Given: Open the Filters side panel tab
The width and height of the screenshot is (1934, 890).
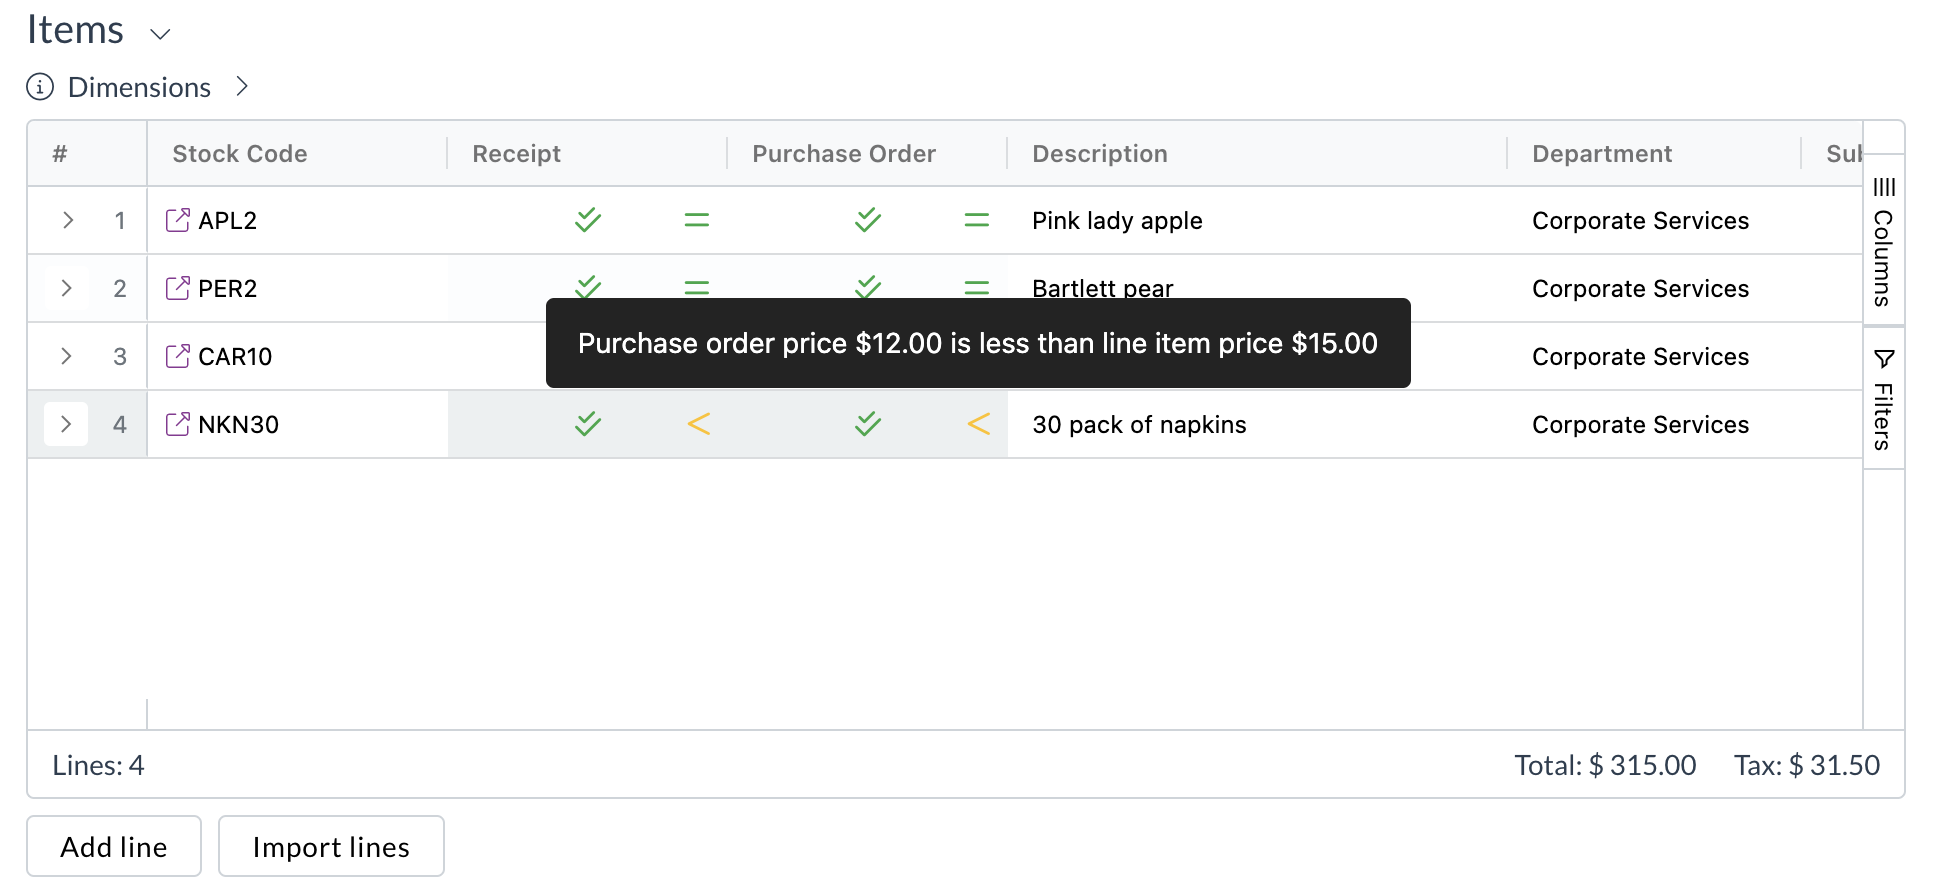Looking at the screenshot, I should tap(1884, 399).
